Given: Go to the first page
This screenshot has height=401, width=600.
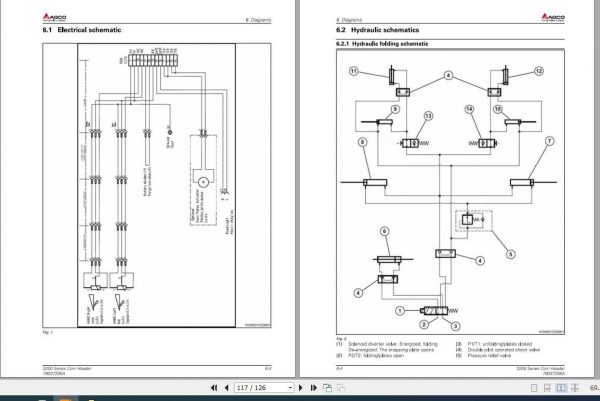Looking at the screenshot, I should 214,388.
